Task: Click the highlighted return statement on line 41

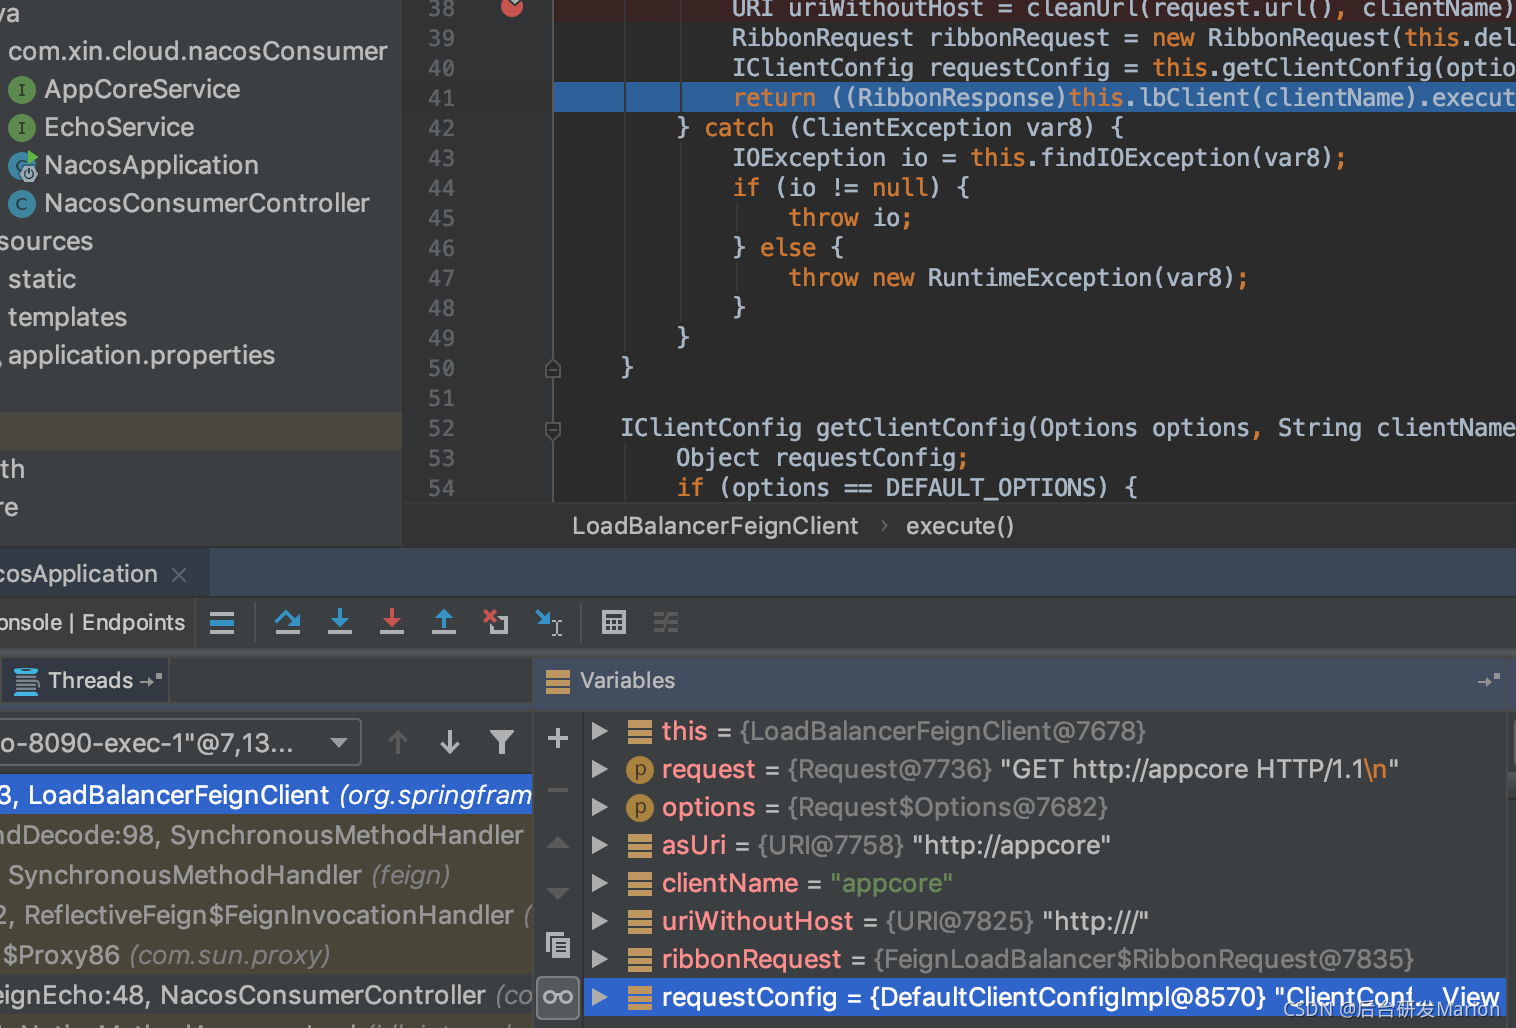Action: coord(1034,97)
